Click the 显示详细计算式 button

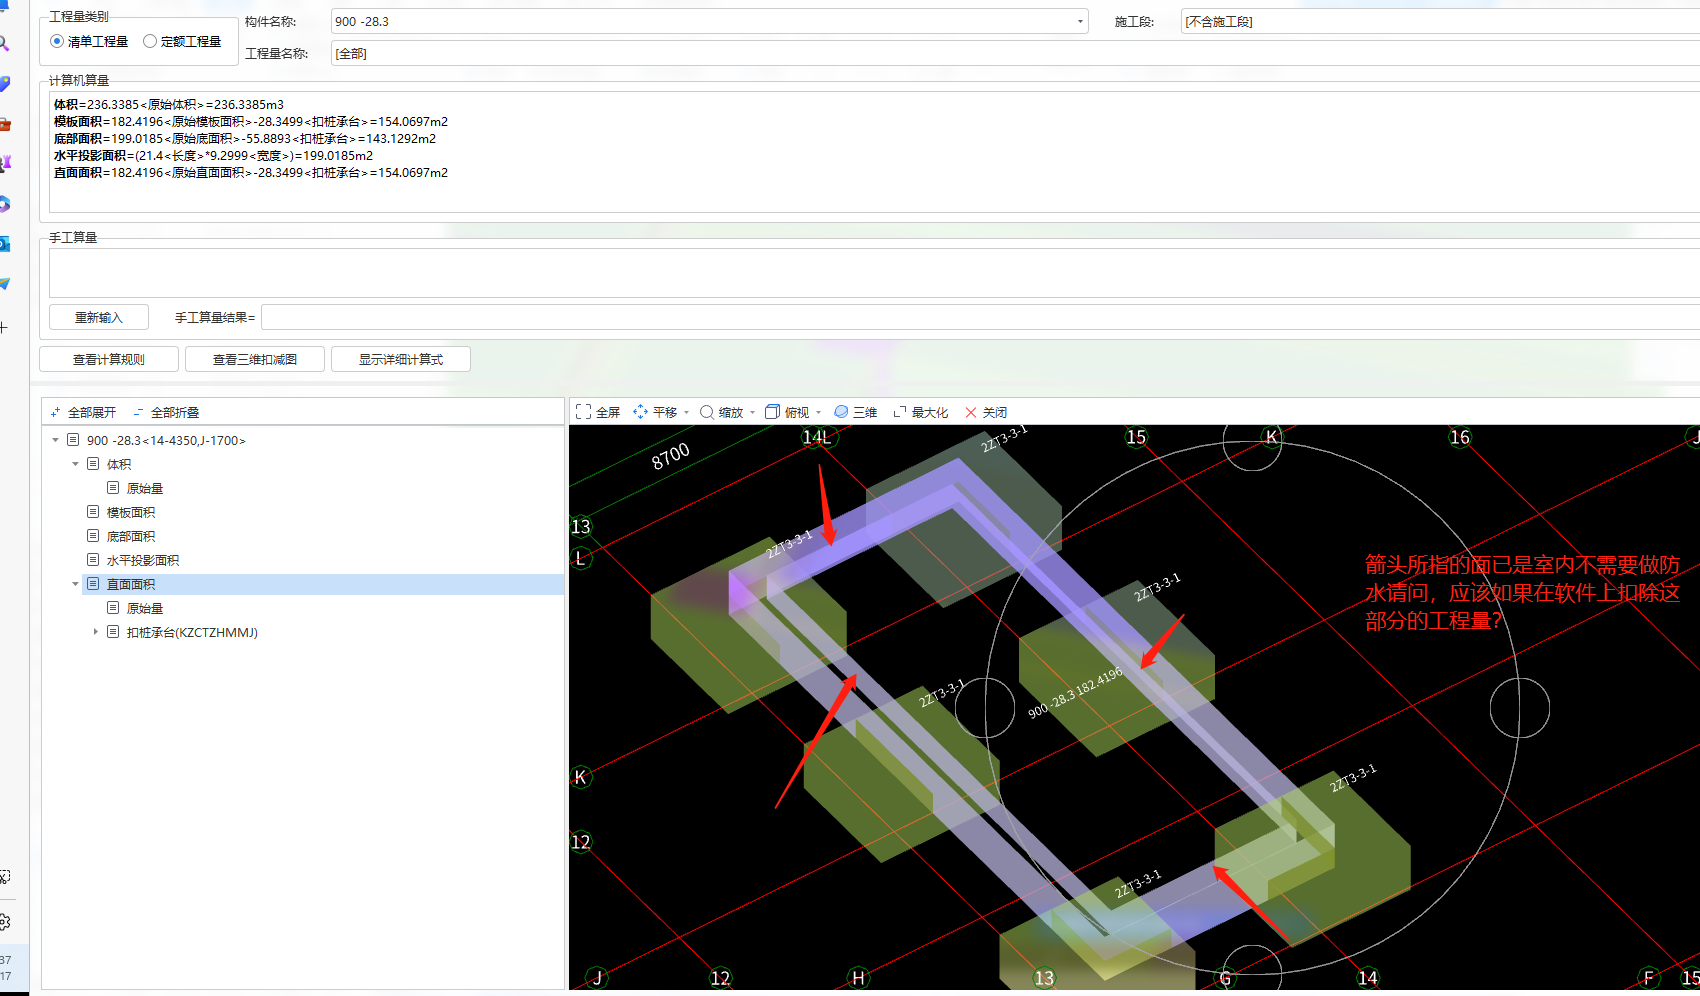tap(400, 359)
